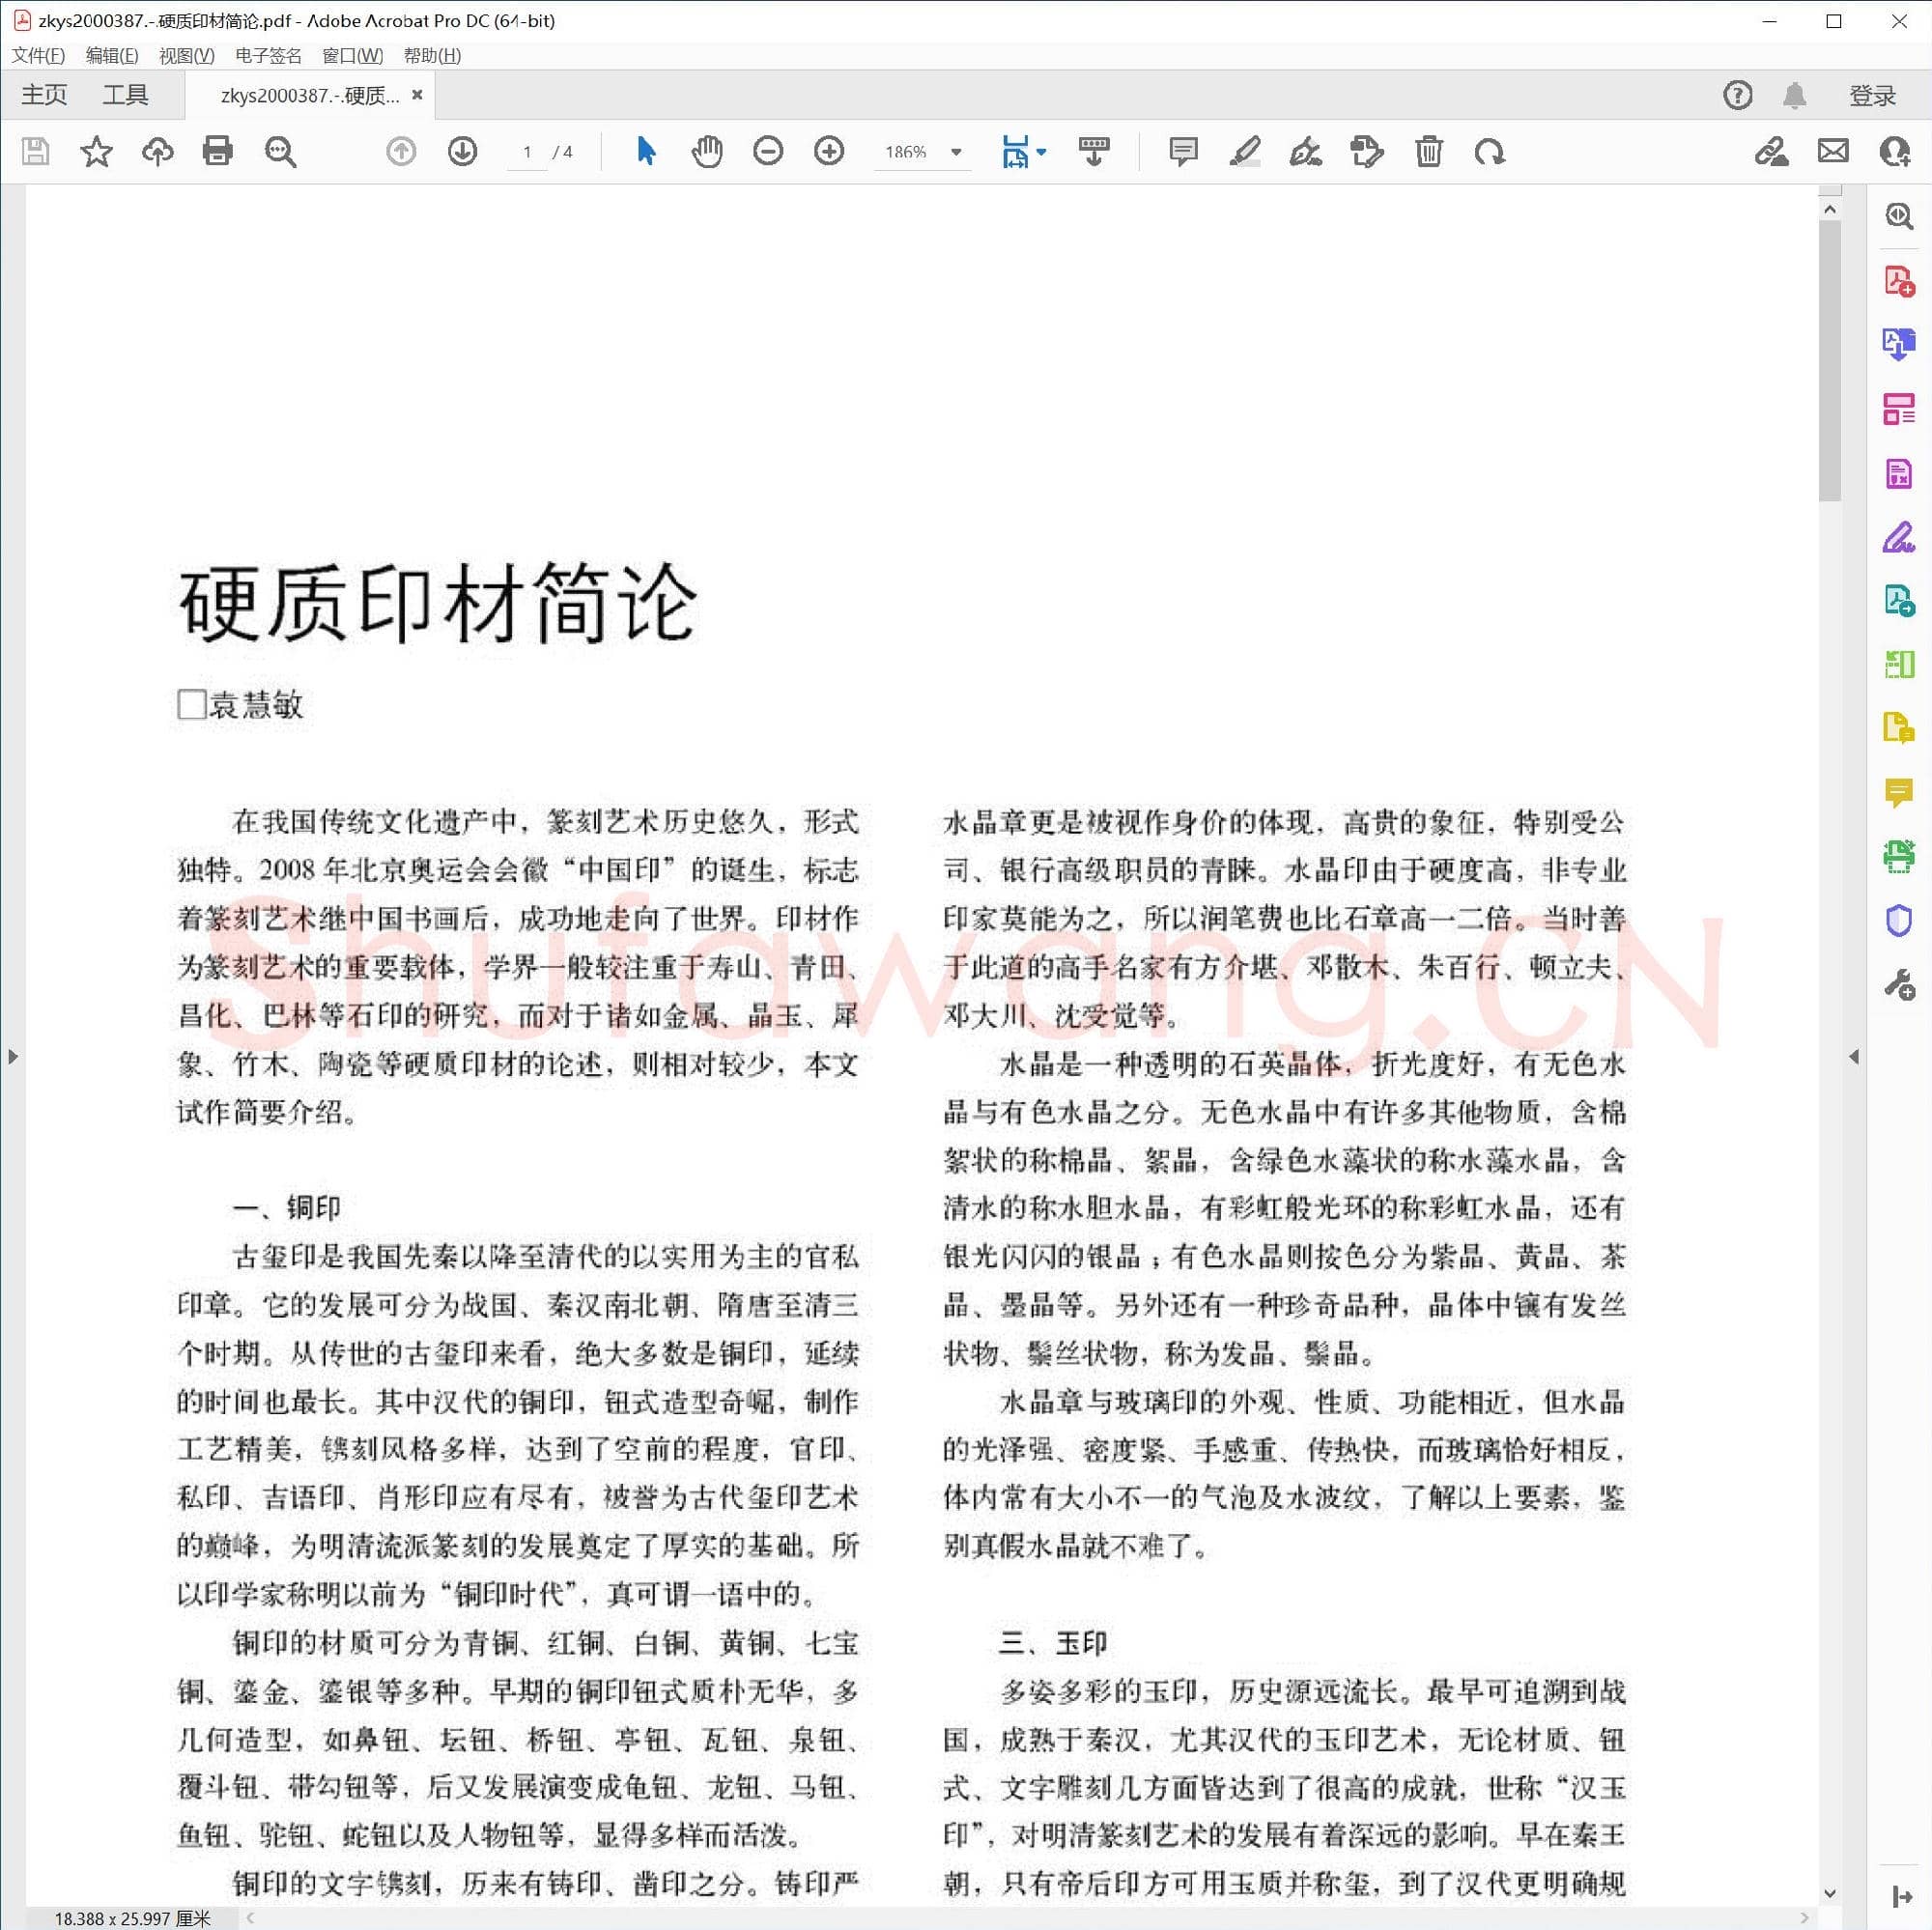The height and width of the screenshot is (1930, 1932).
Task: Open the 编辑(E) menu
Action: [113, 56]
